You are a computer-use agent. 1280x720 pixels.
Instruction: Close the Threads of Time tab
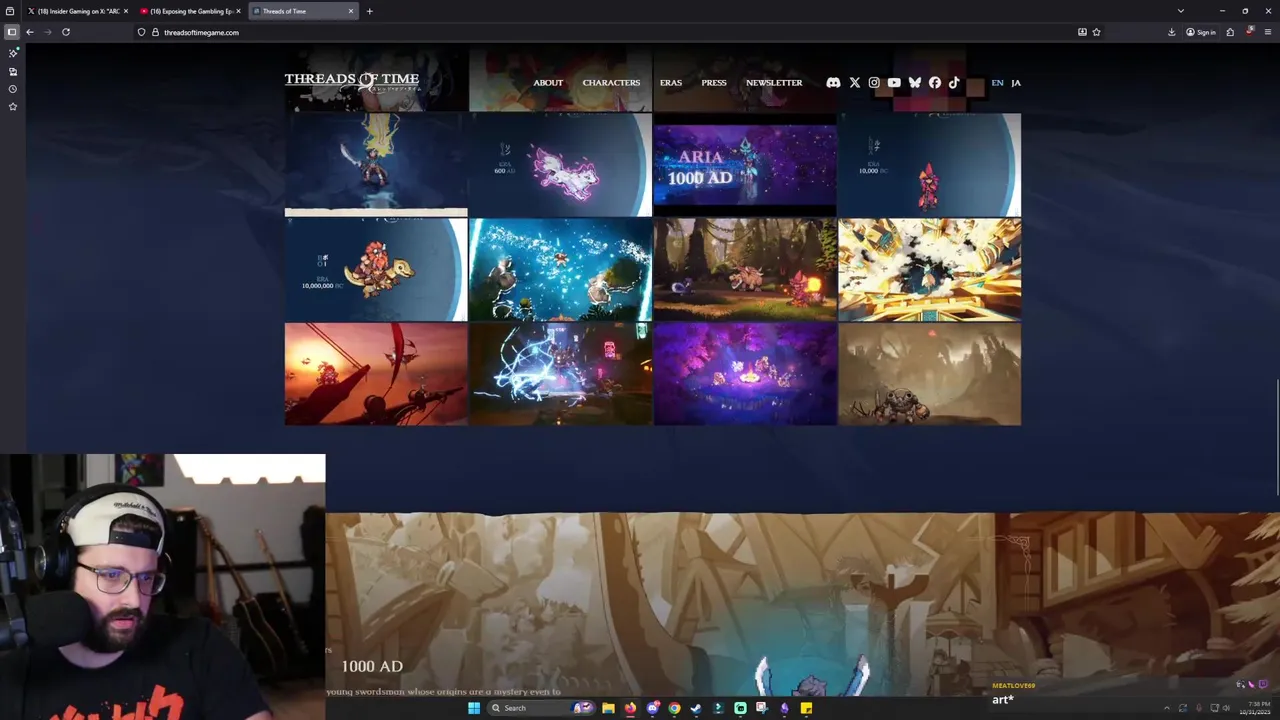(x=350, y=11)
